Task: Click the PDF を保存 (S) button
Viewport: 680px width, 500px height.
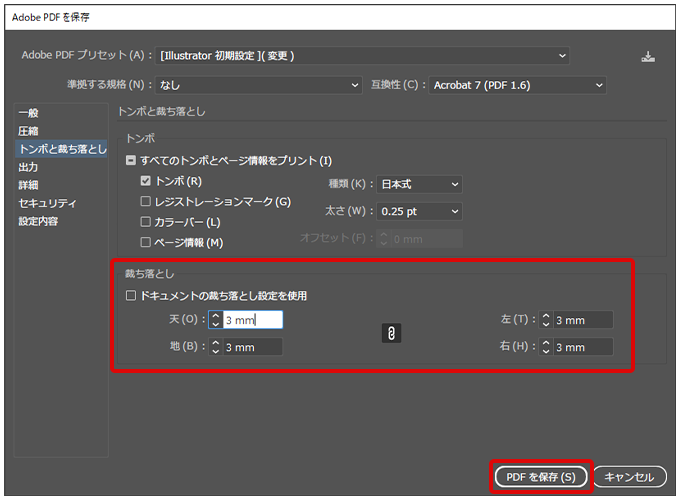Action: coord(541,477)
